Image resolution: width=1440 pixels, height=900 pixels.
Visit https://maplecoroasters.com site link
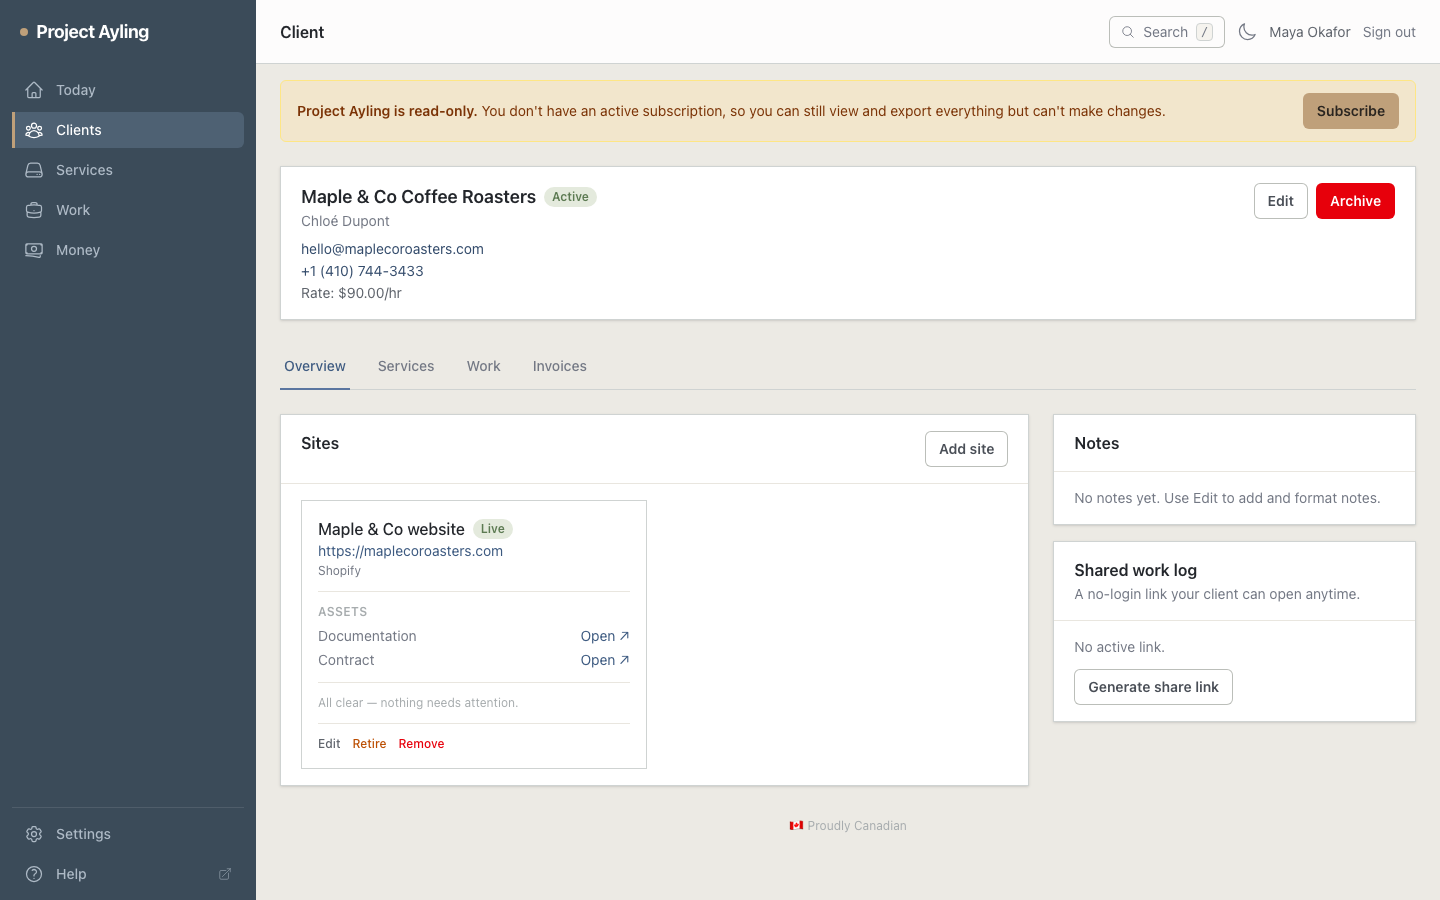(x=410, y=551)
